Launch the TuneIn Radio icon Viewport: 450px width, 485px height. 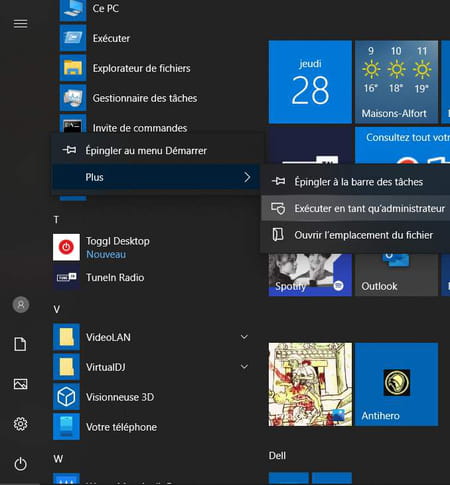tap(66, 277)
